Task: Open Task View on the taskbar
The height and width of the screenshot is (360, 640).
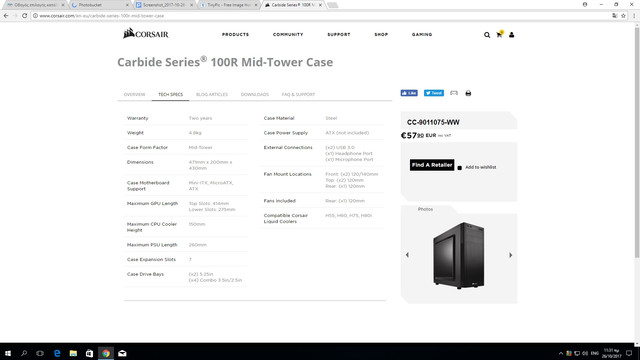Action: tap(40, 353)
